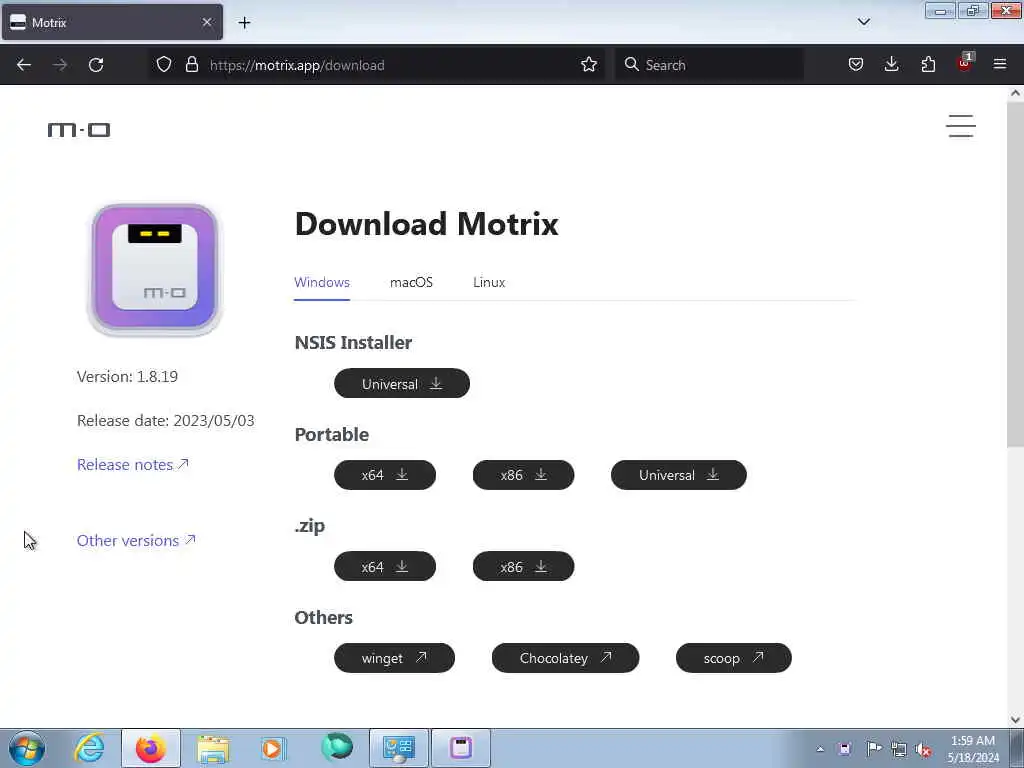Open the scoop package link
1024x768 pixels.
(733, 658)
